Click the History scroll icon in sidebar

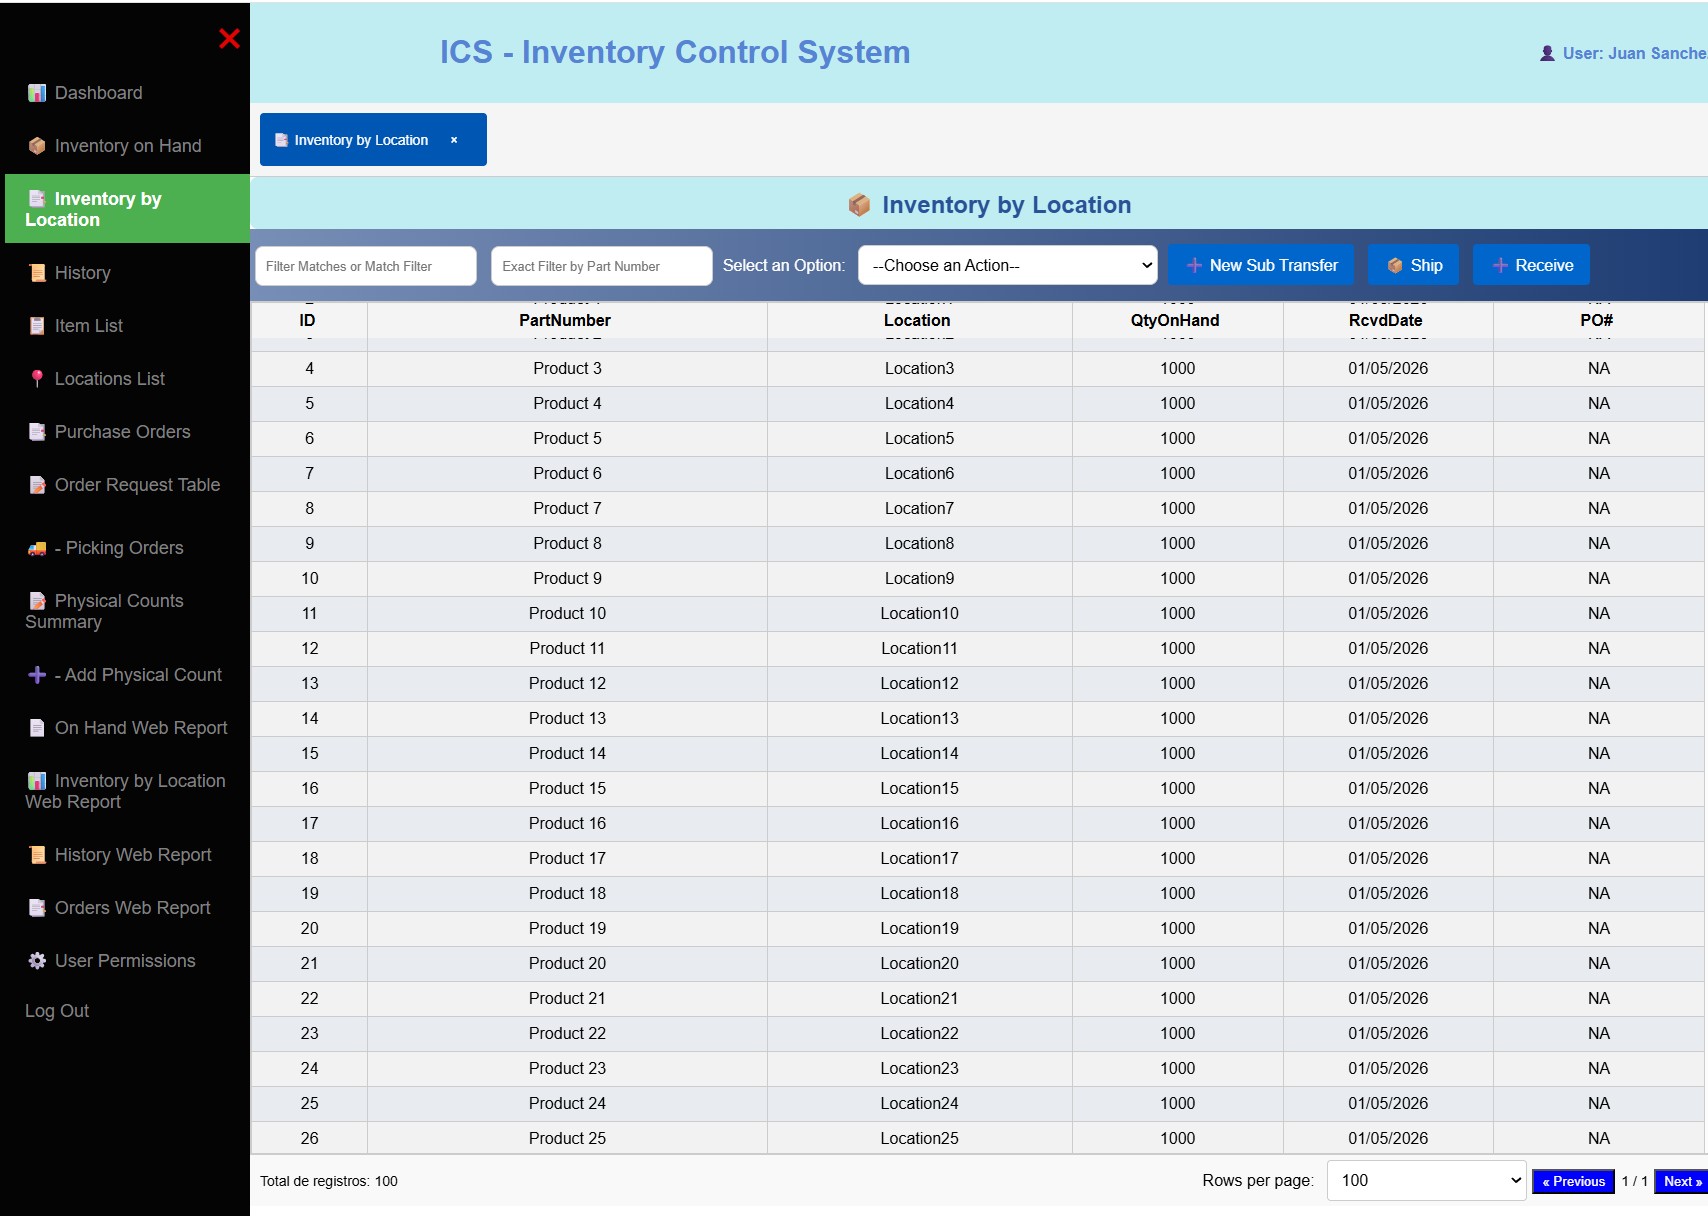click(37, 273)
